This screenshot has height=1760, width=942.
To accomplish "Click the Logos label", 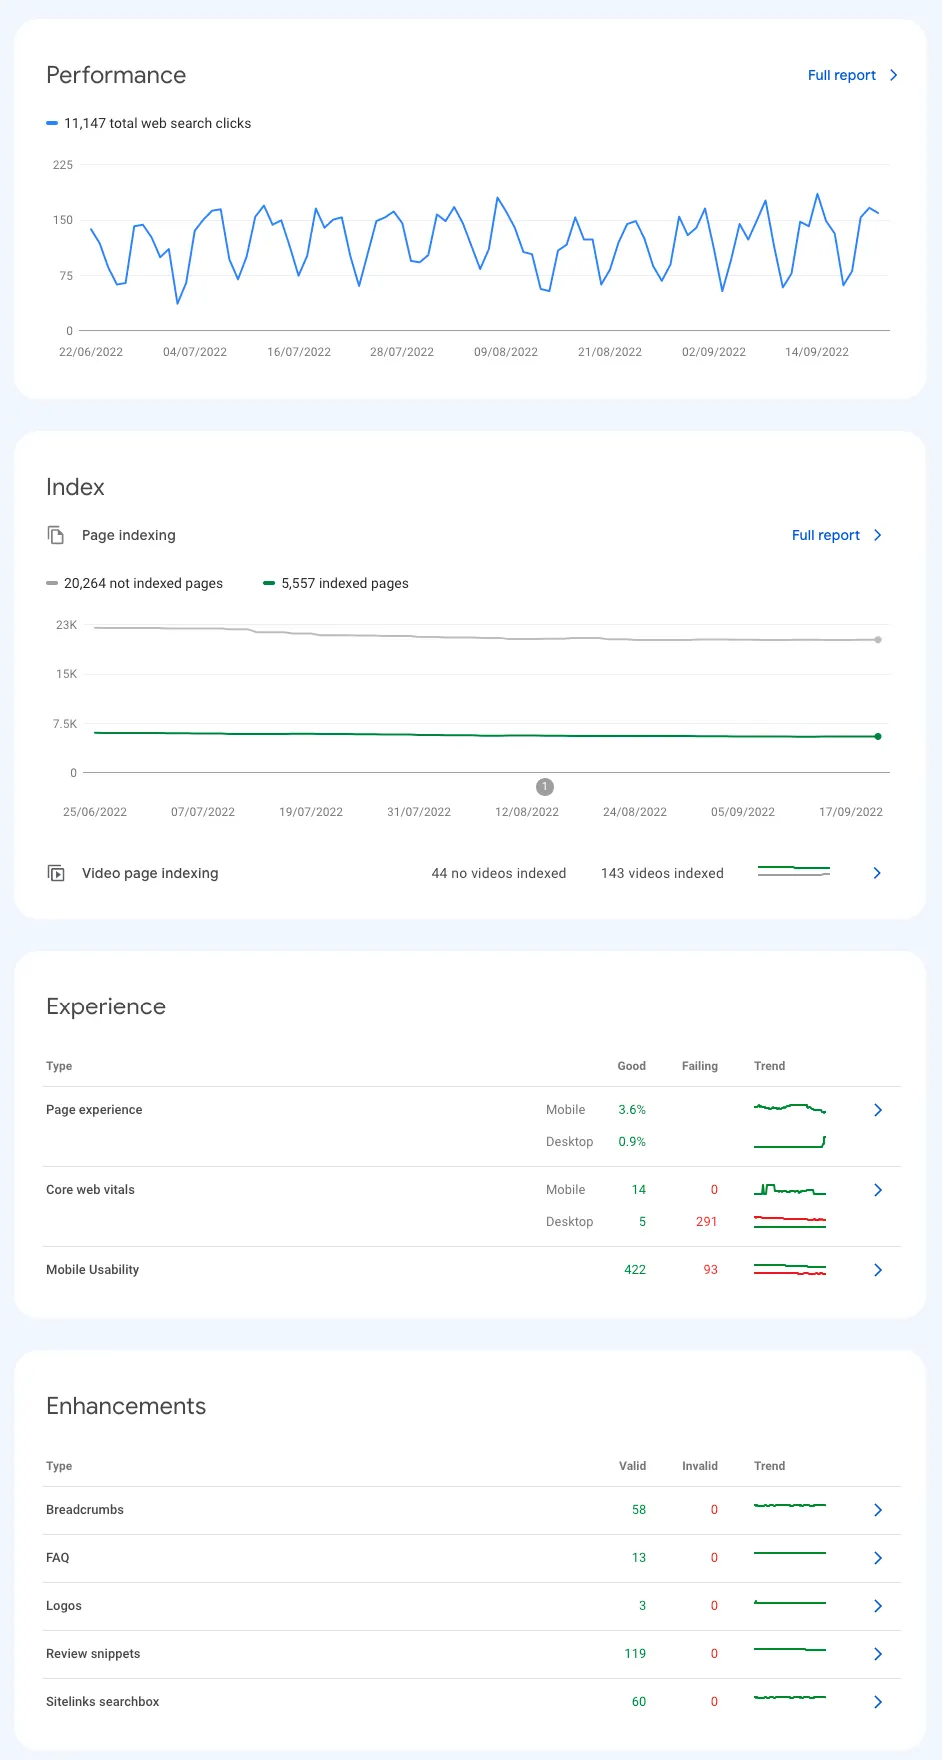I will pos(64,1606).
